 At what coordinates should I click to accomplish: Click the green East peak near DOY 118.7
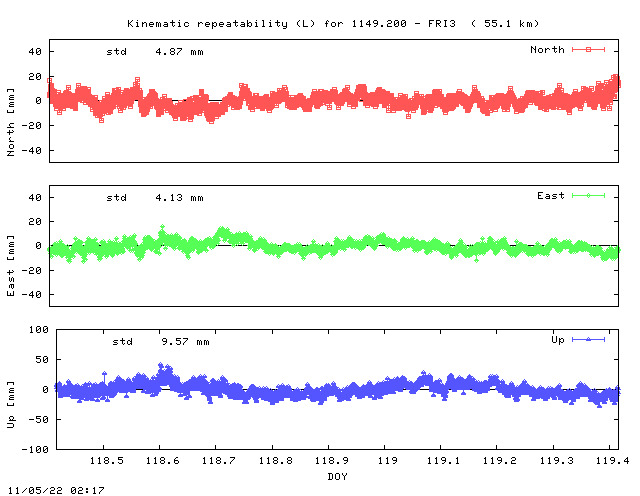coord(222,231)
